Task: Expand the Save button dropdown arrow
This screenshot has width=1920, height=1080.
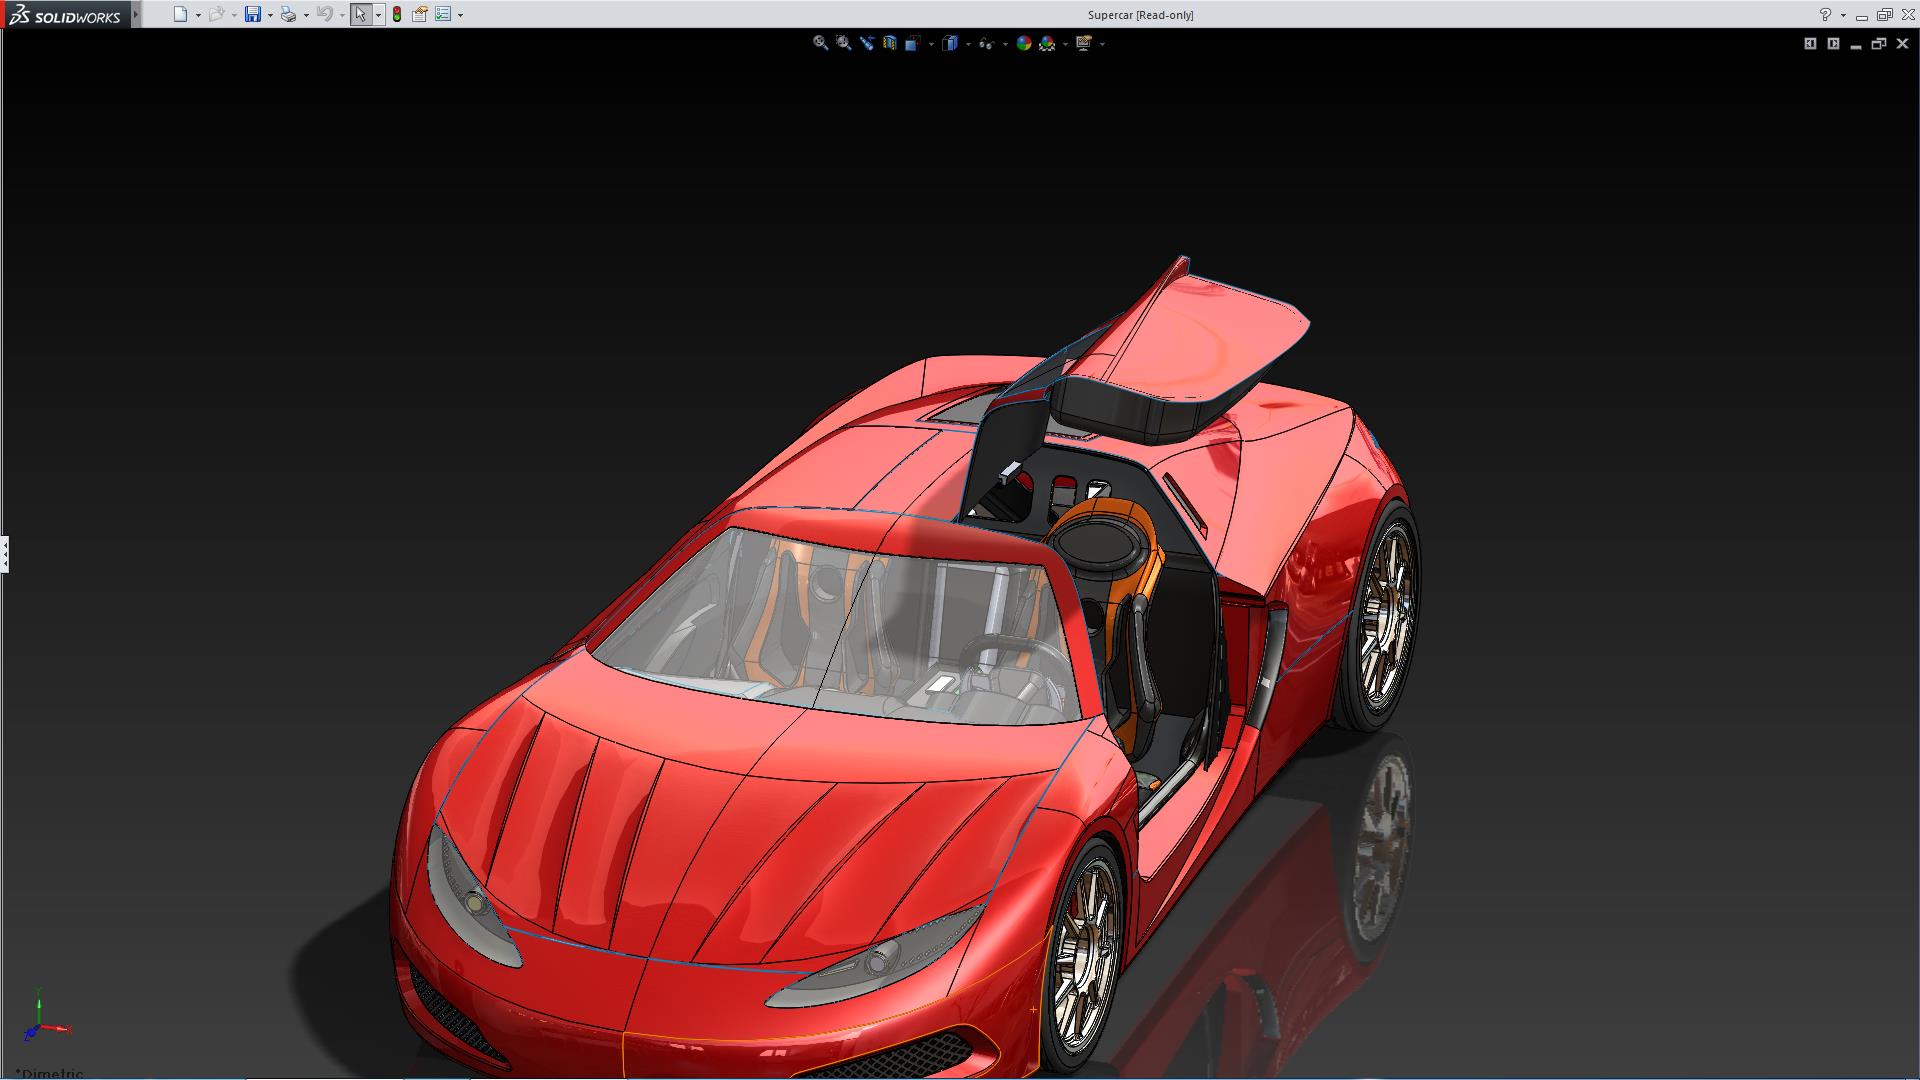Action: coord(270,15)
